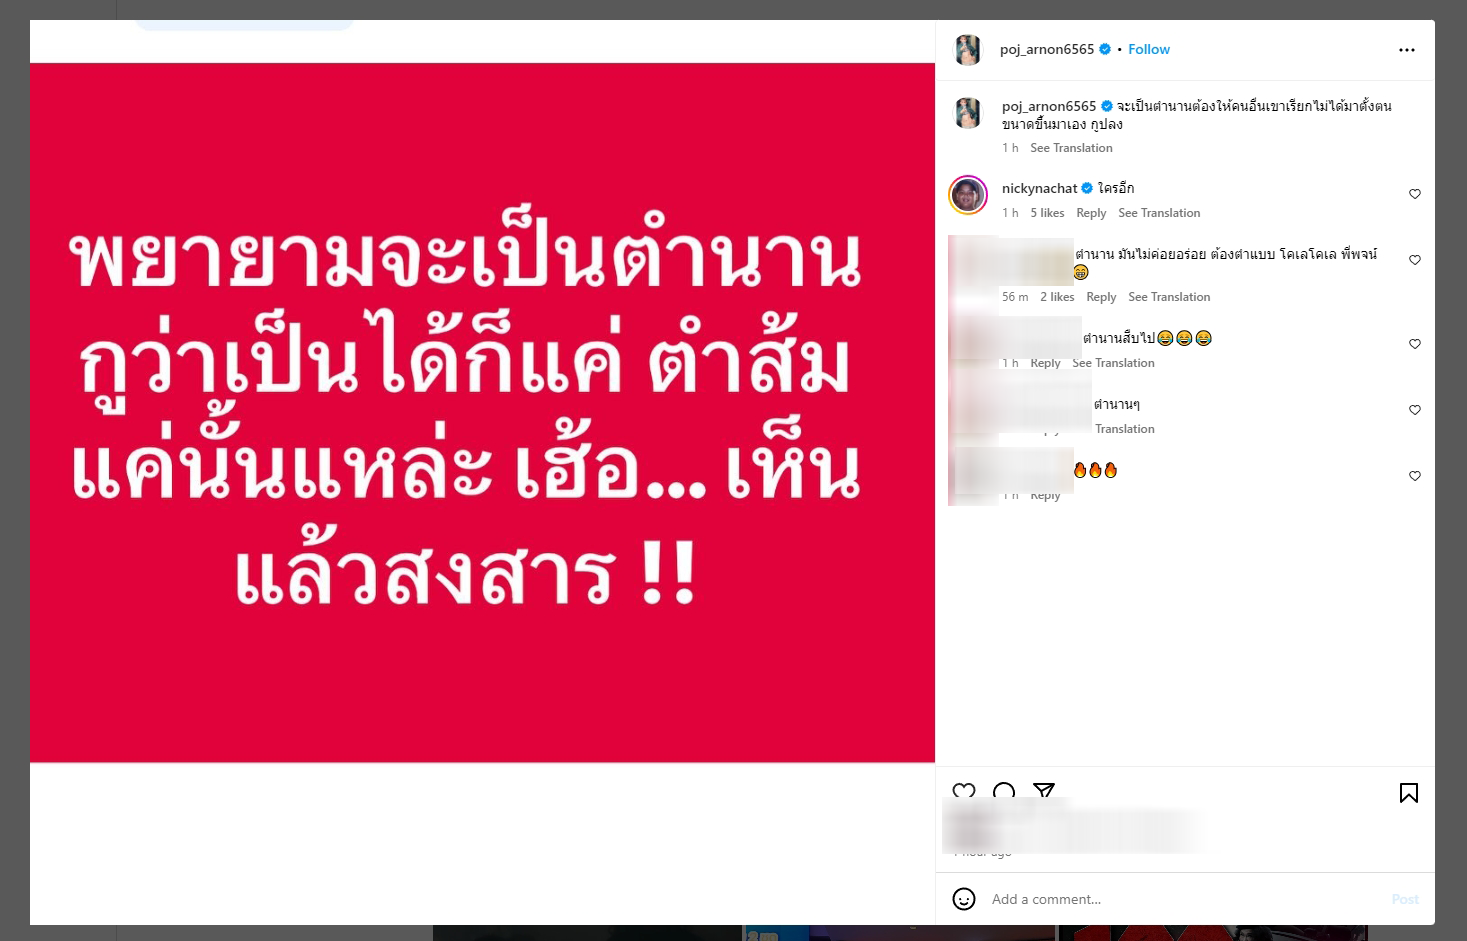Click See Translation on the 56 m comment
Image resolution: width=1467 pixels, height=941 pixels.
(x=1169, y=297)
